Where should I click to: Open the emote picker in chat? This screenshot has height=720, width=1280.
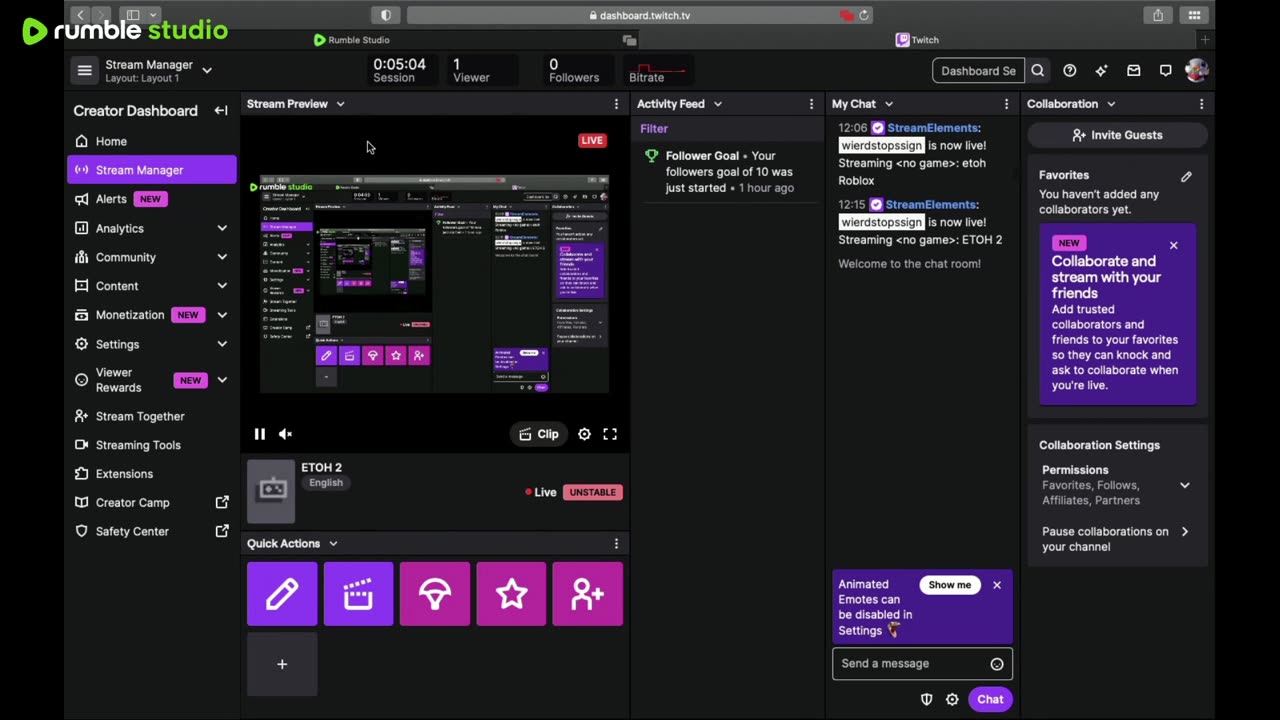pos(997,664)
